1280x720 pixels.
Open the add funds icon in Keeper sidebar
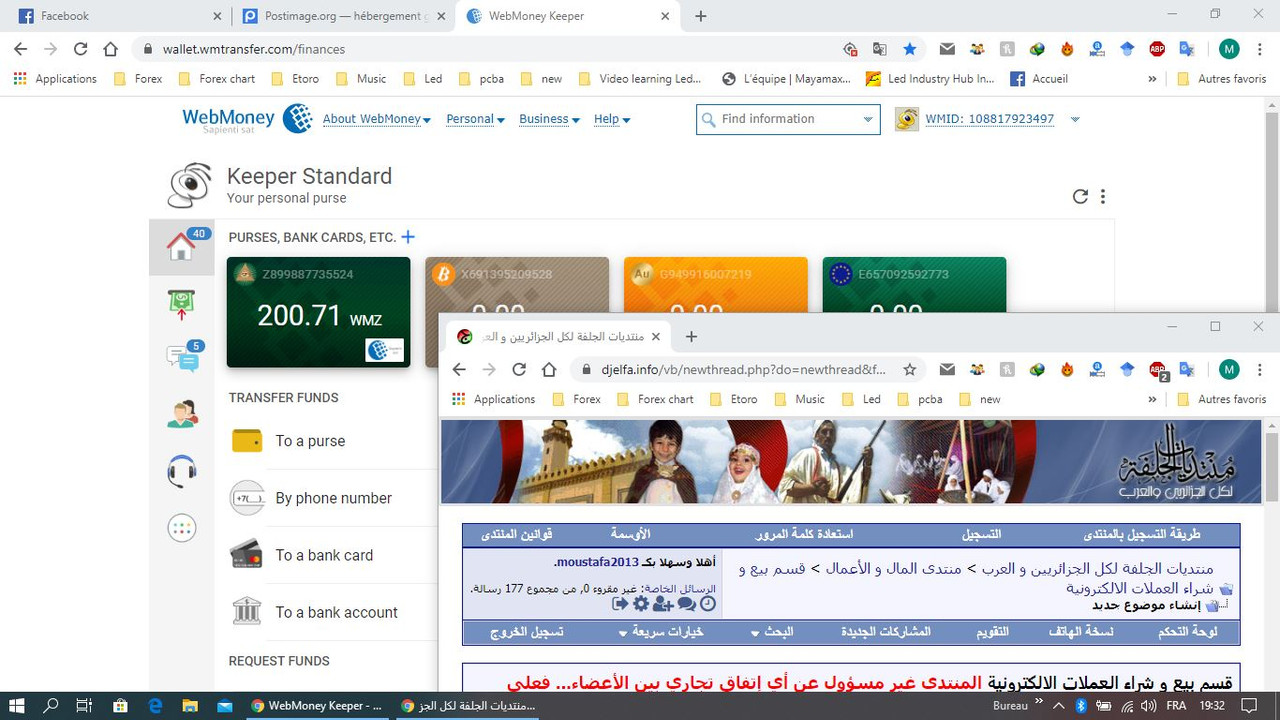(181, 305)
